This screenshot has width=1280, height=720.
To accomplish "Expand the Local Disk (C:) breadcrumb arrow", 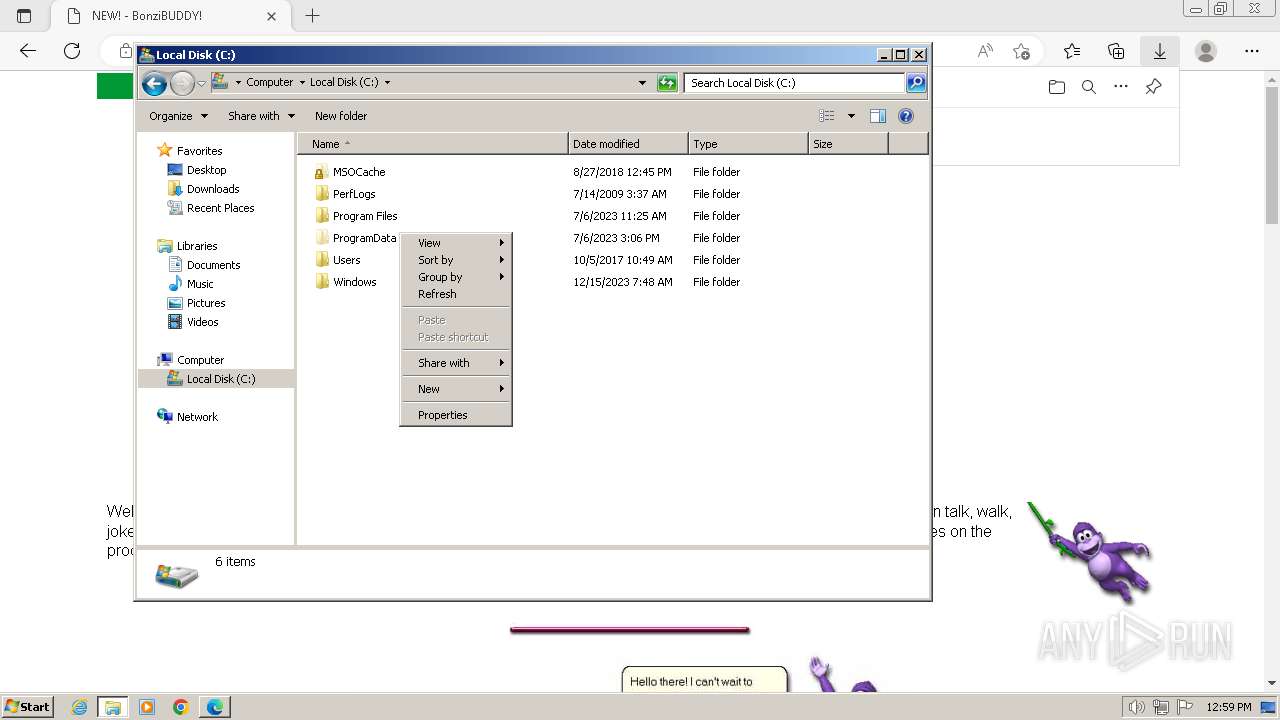I will click(x=387, y=83).
